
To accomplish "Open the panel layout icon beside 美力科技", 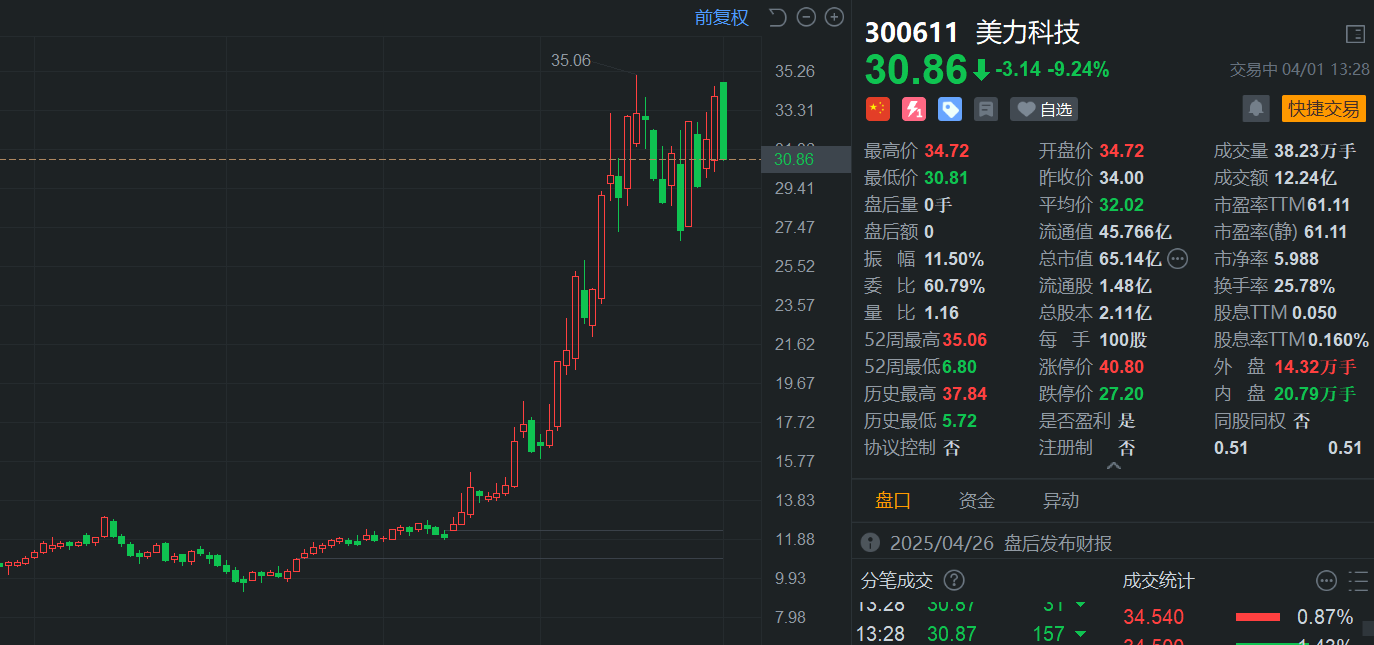I will pyautogui.click(x=1355, y=34).
